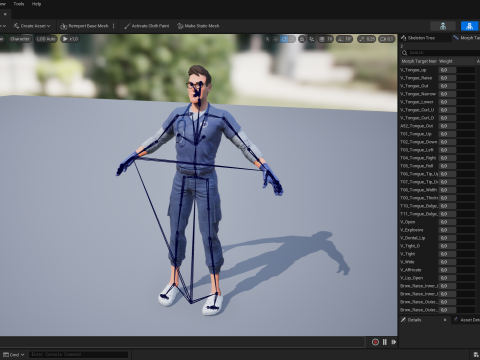
Task: Open the Help menu
Action: point(36,4)
